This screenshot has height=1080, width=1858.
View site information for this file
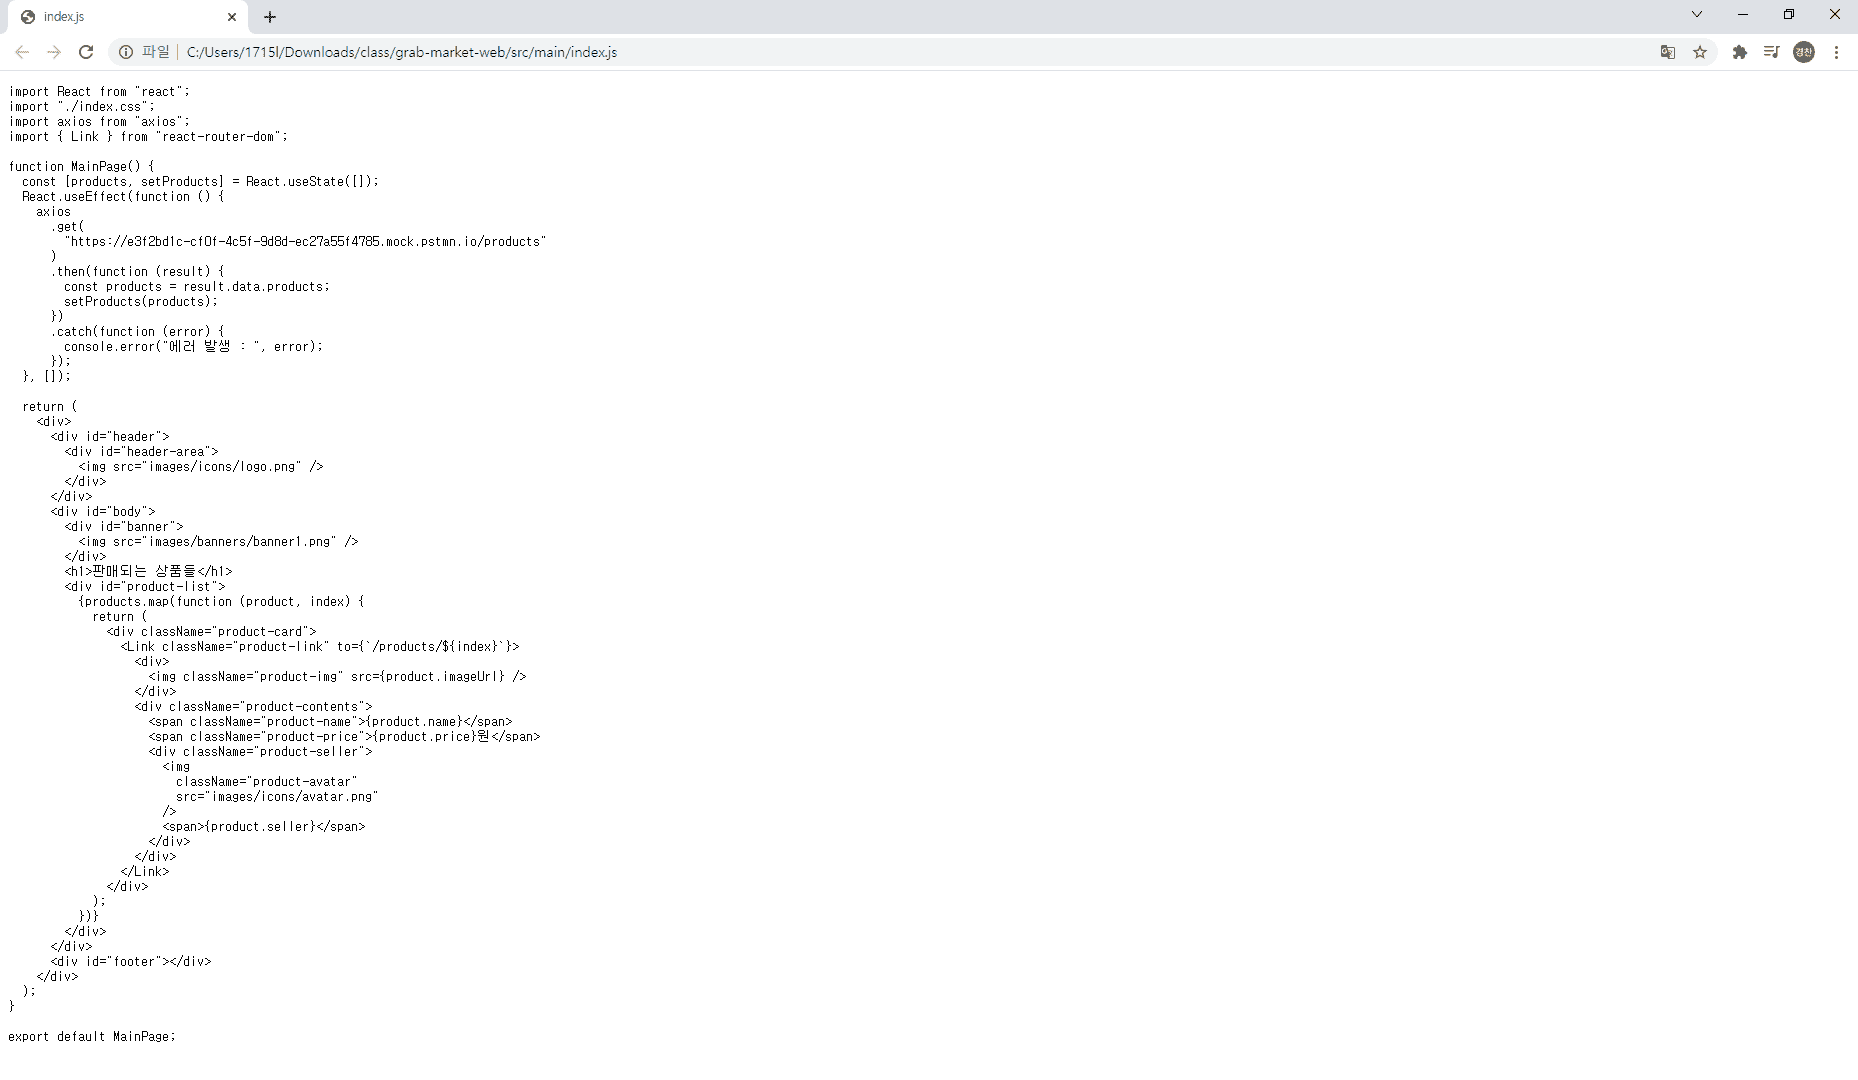click(x=126, y=52)
